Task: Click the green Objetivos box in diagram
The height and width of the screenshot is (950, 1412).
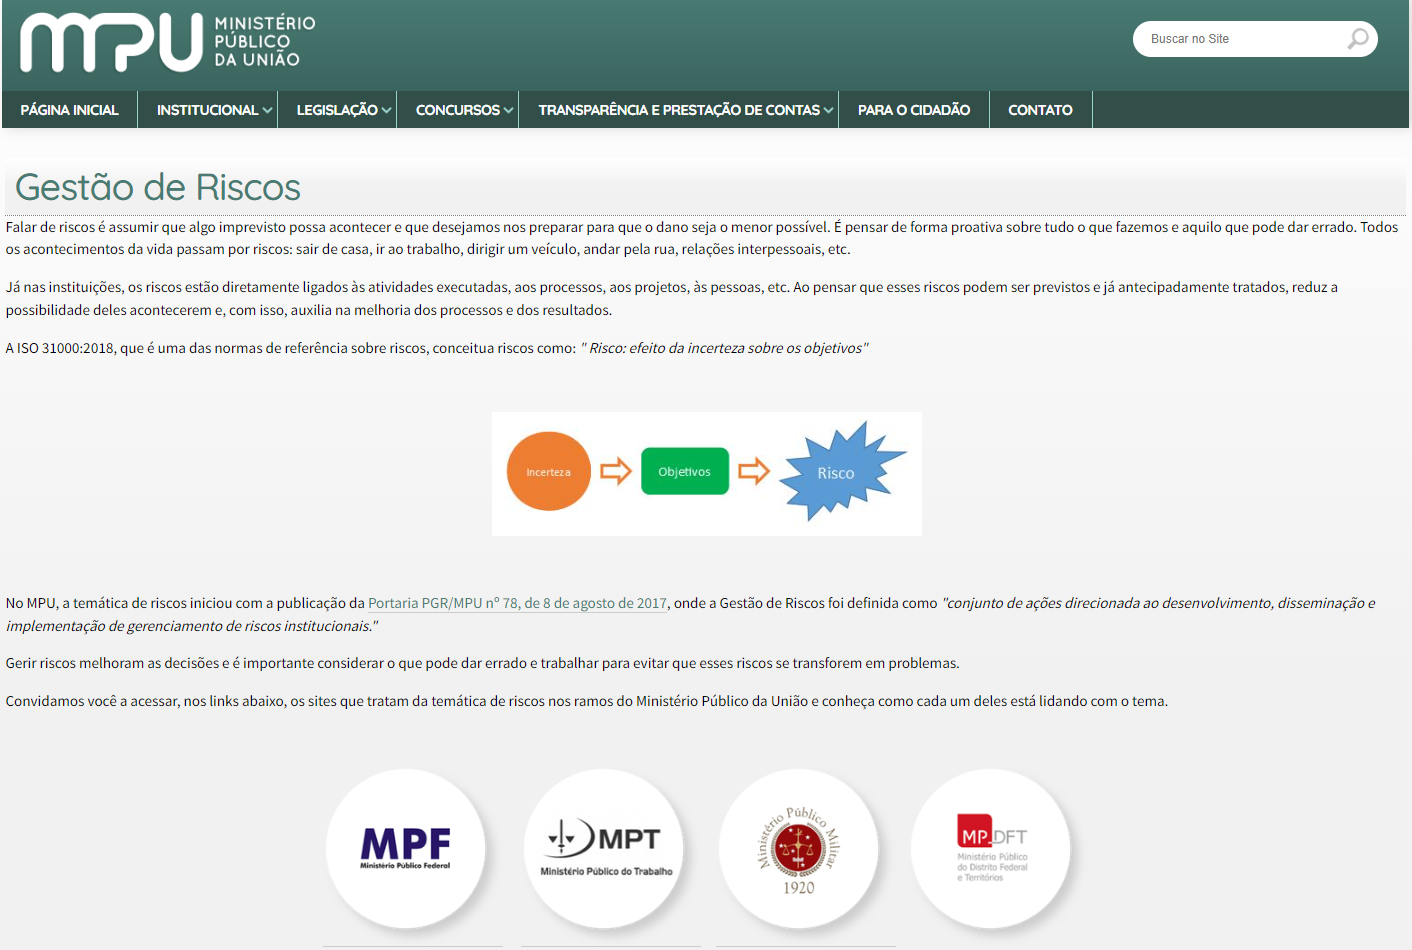Action: tap(685, 472)
